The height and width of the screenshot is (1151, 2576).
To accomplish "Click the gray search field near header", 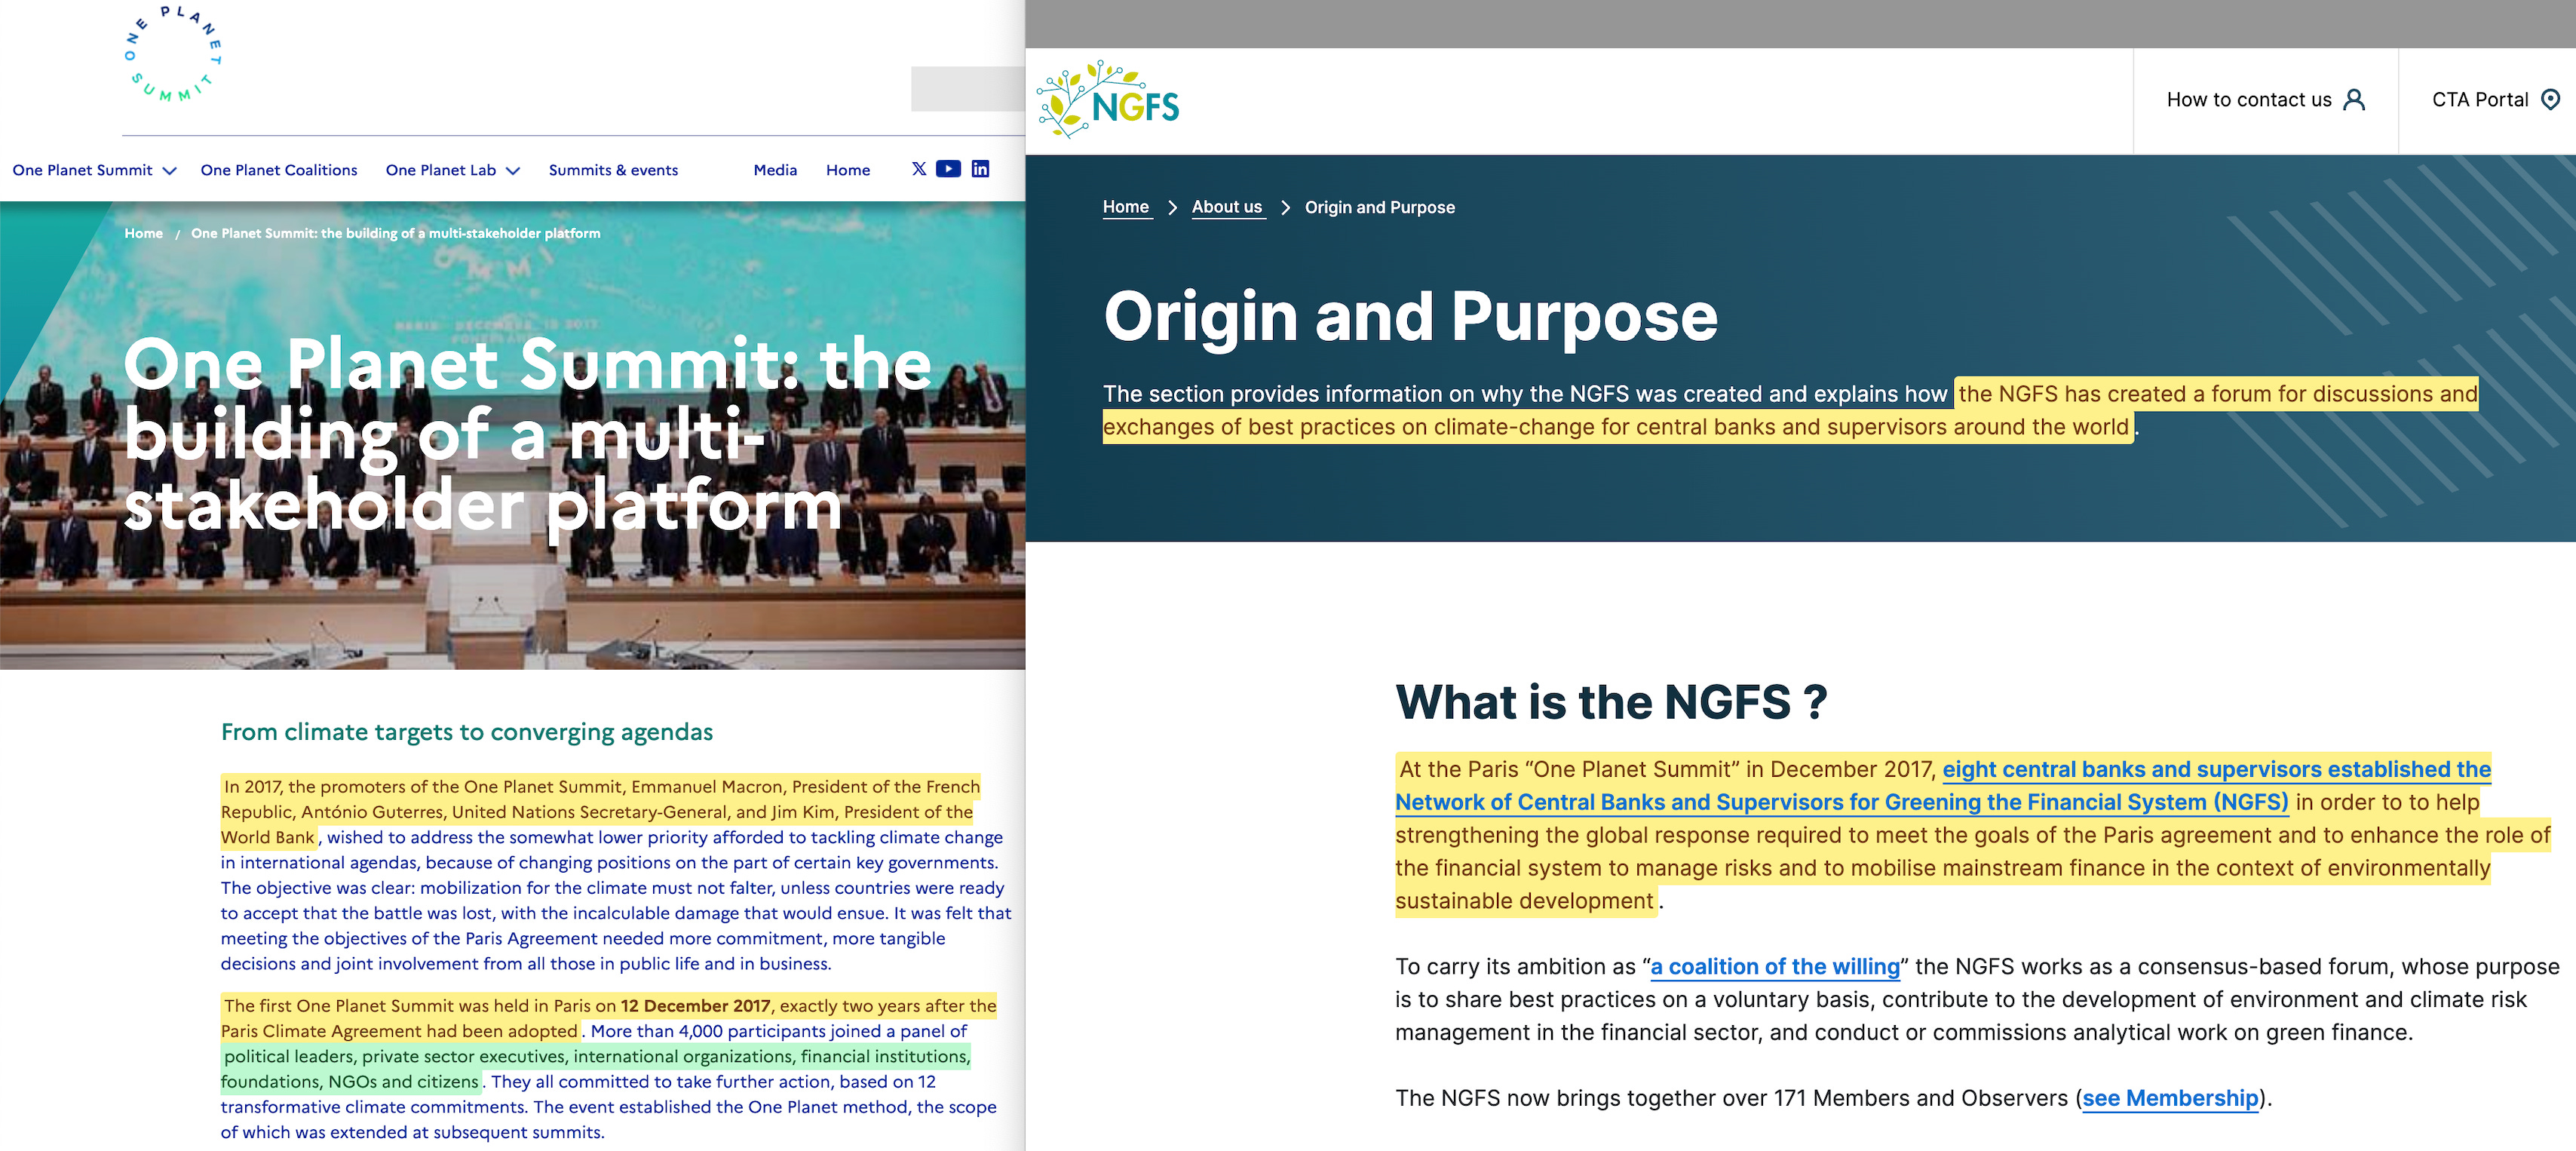I will point(966,89).
